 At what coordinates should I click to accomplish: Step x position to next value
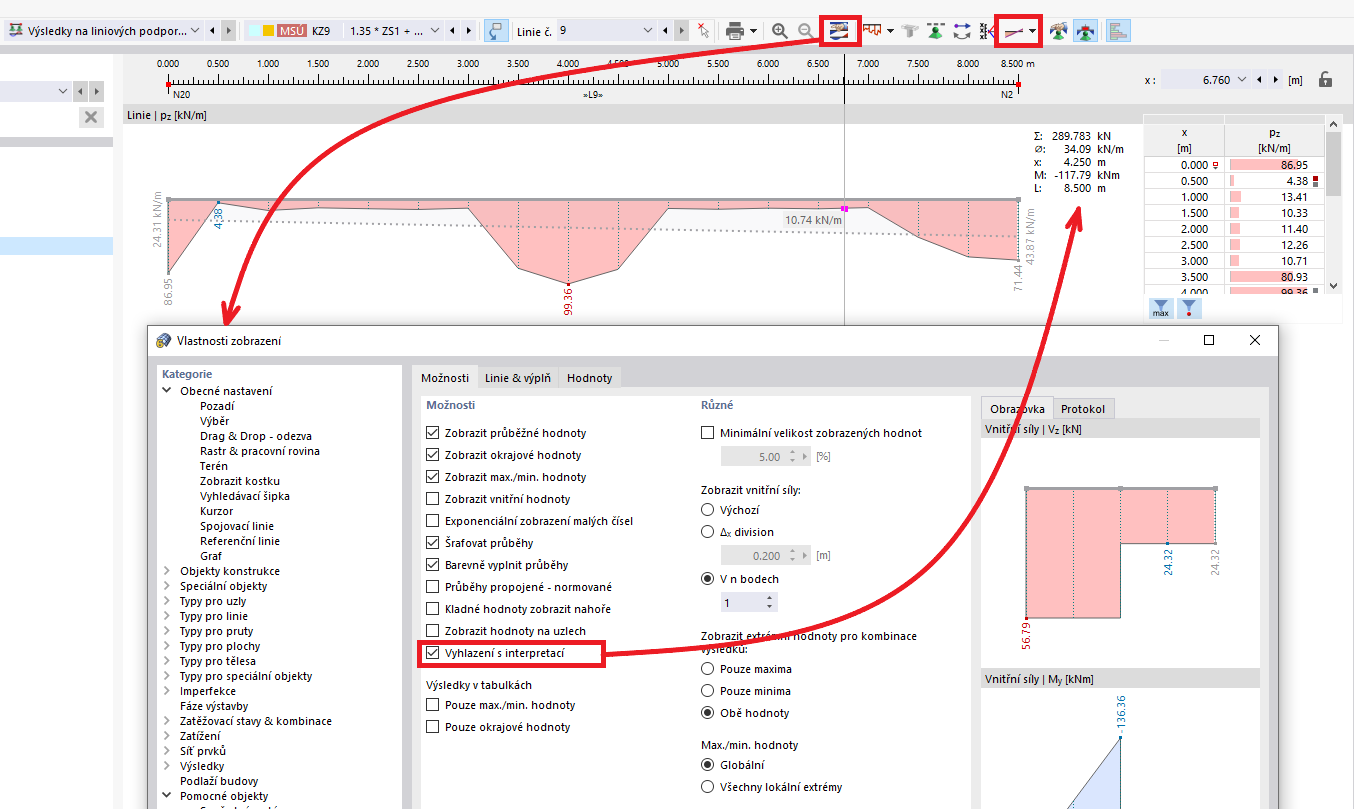1274,79
